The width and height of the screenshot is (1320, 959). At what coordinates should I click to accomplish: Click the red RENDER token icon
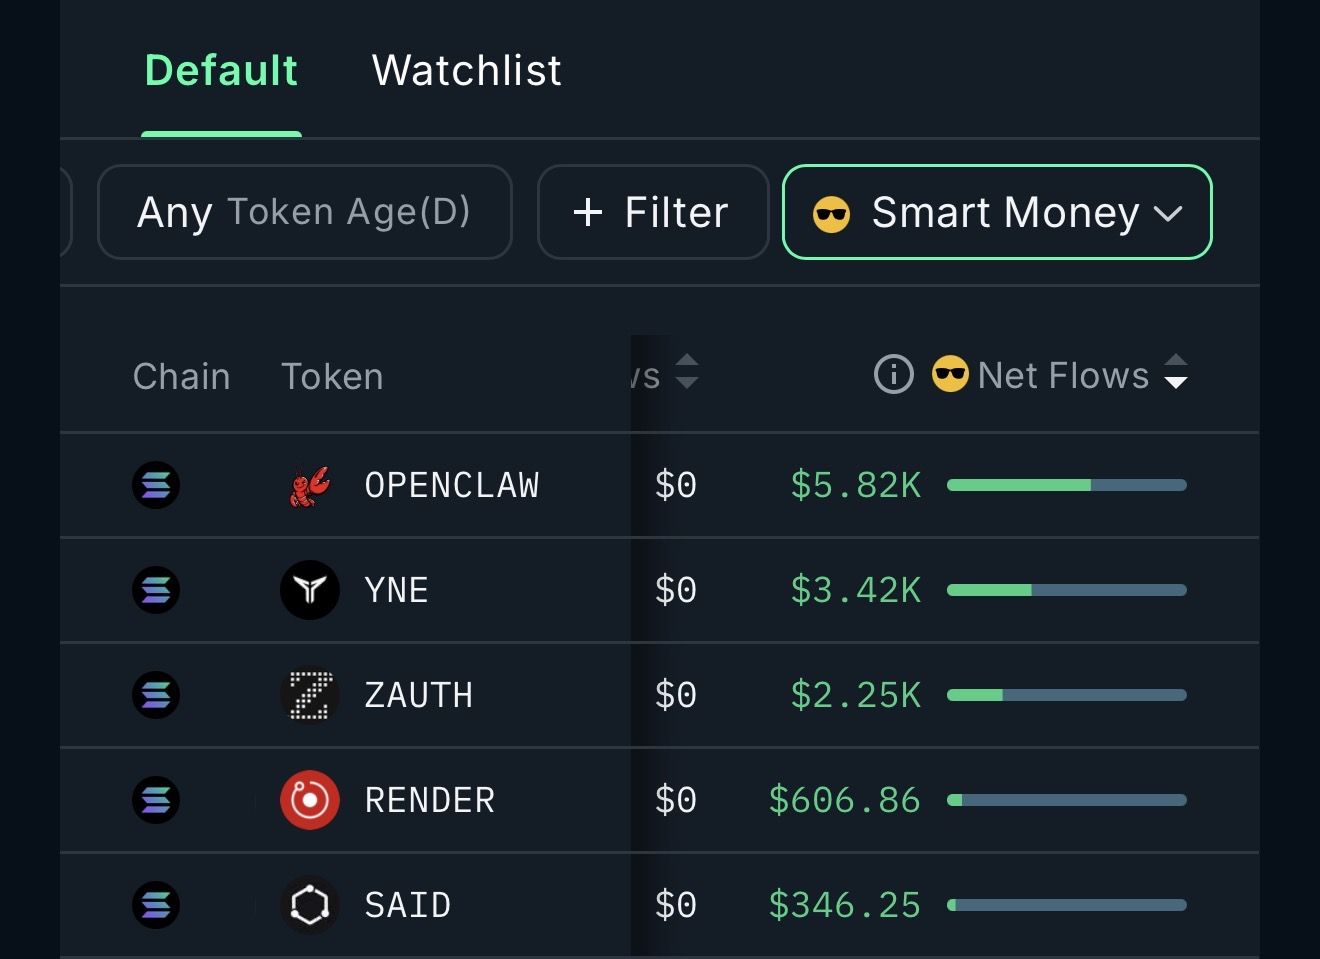click(x=310, y=800)
